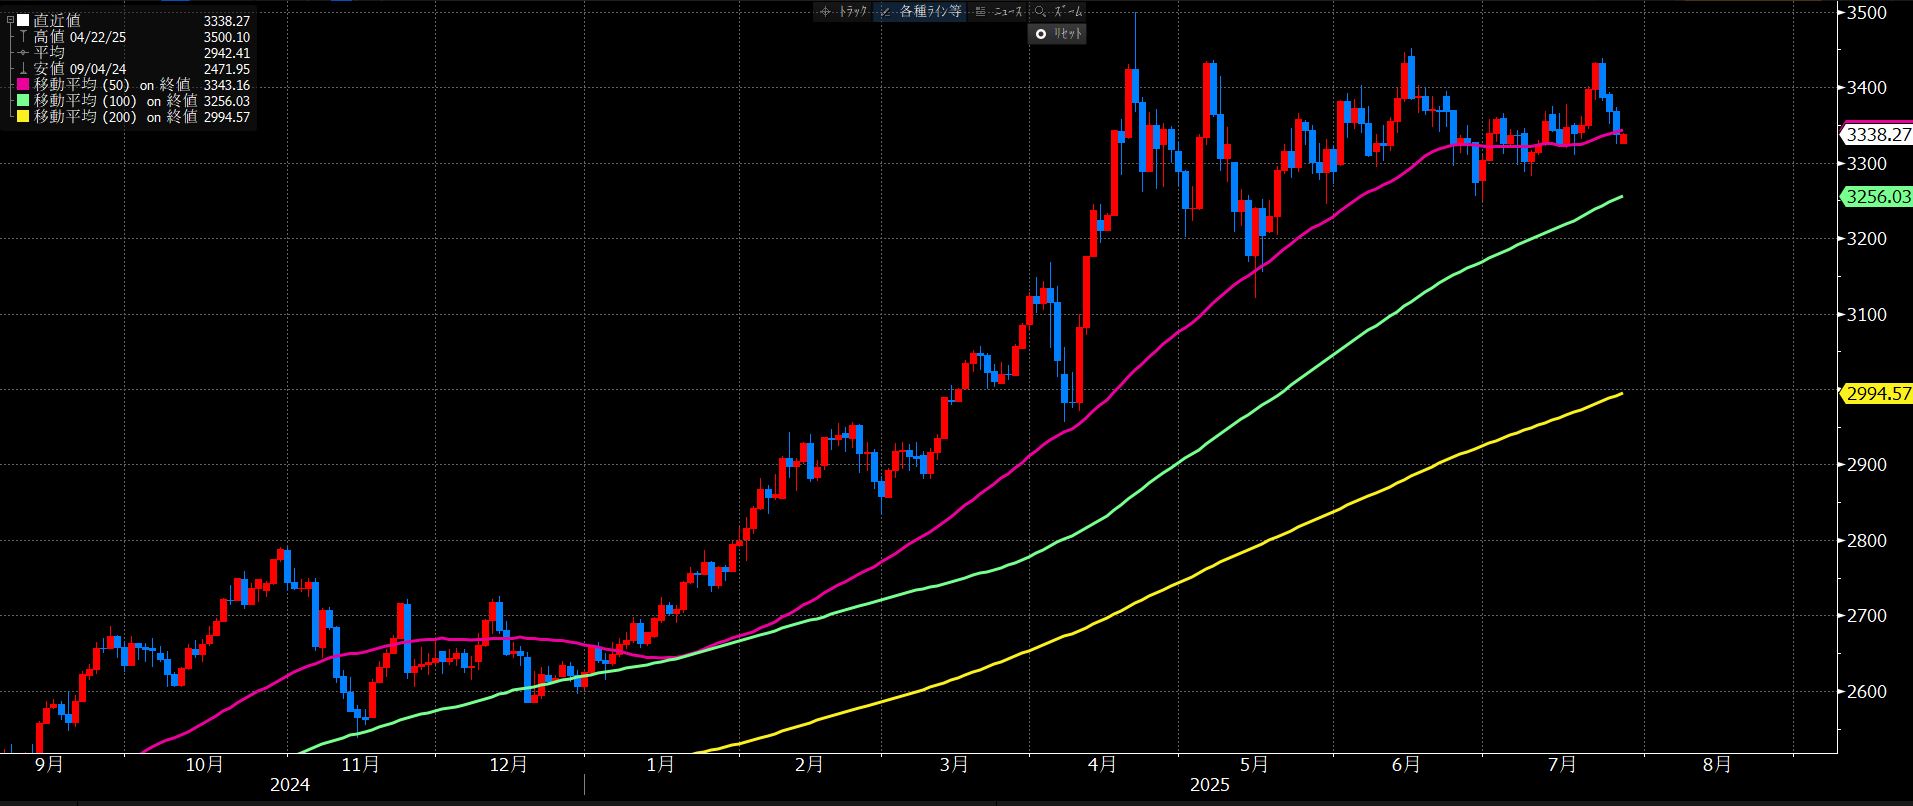Click the green swatch for 移動平均 (100)
Image resolution: width=1913 pixels, height=806 pixels.
click(23, 101)
